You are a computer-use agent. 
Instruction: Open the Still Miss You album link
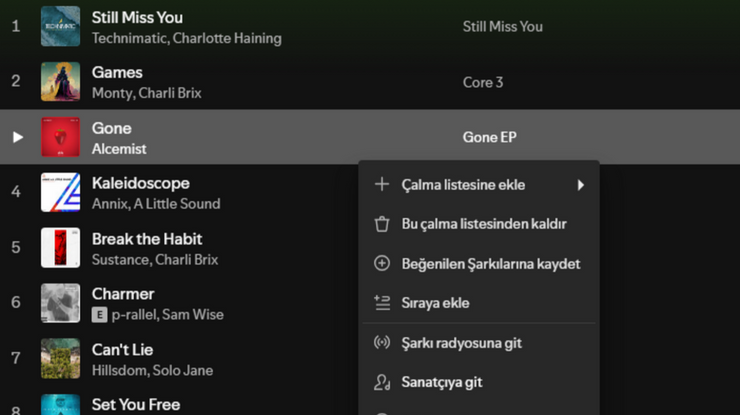point(503,26)
